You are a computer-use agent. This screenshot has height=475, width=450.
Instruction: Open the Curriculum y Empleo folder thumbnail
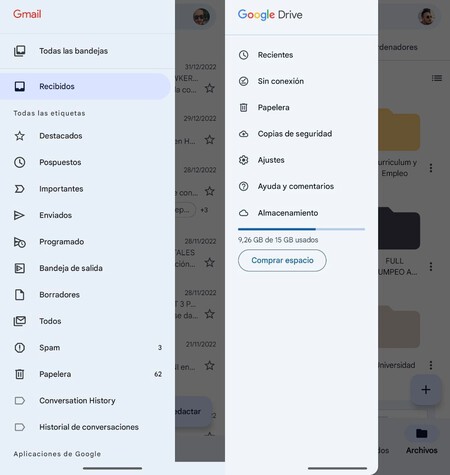(x=399, y=130)
